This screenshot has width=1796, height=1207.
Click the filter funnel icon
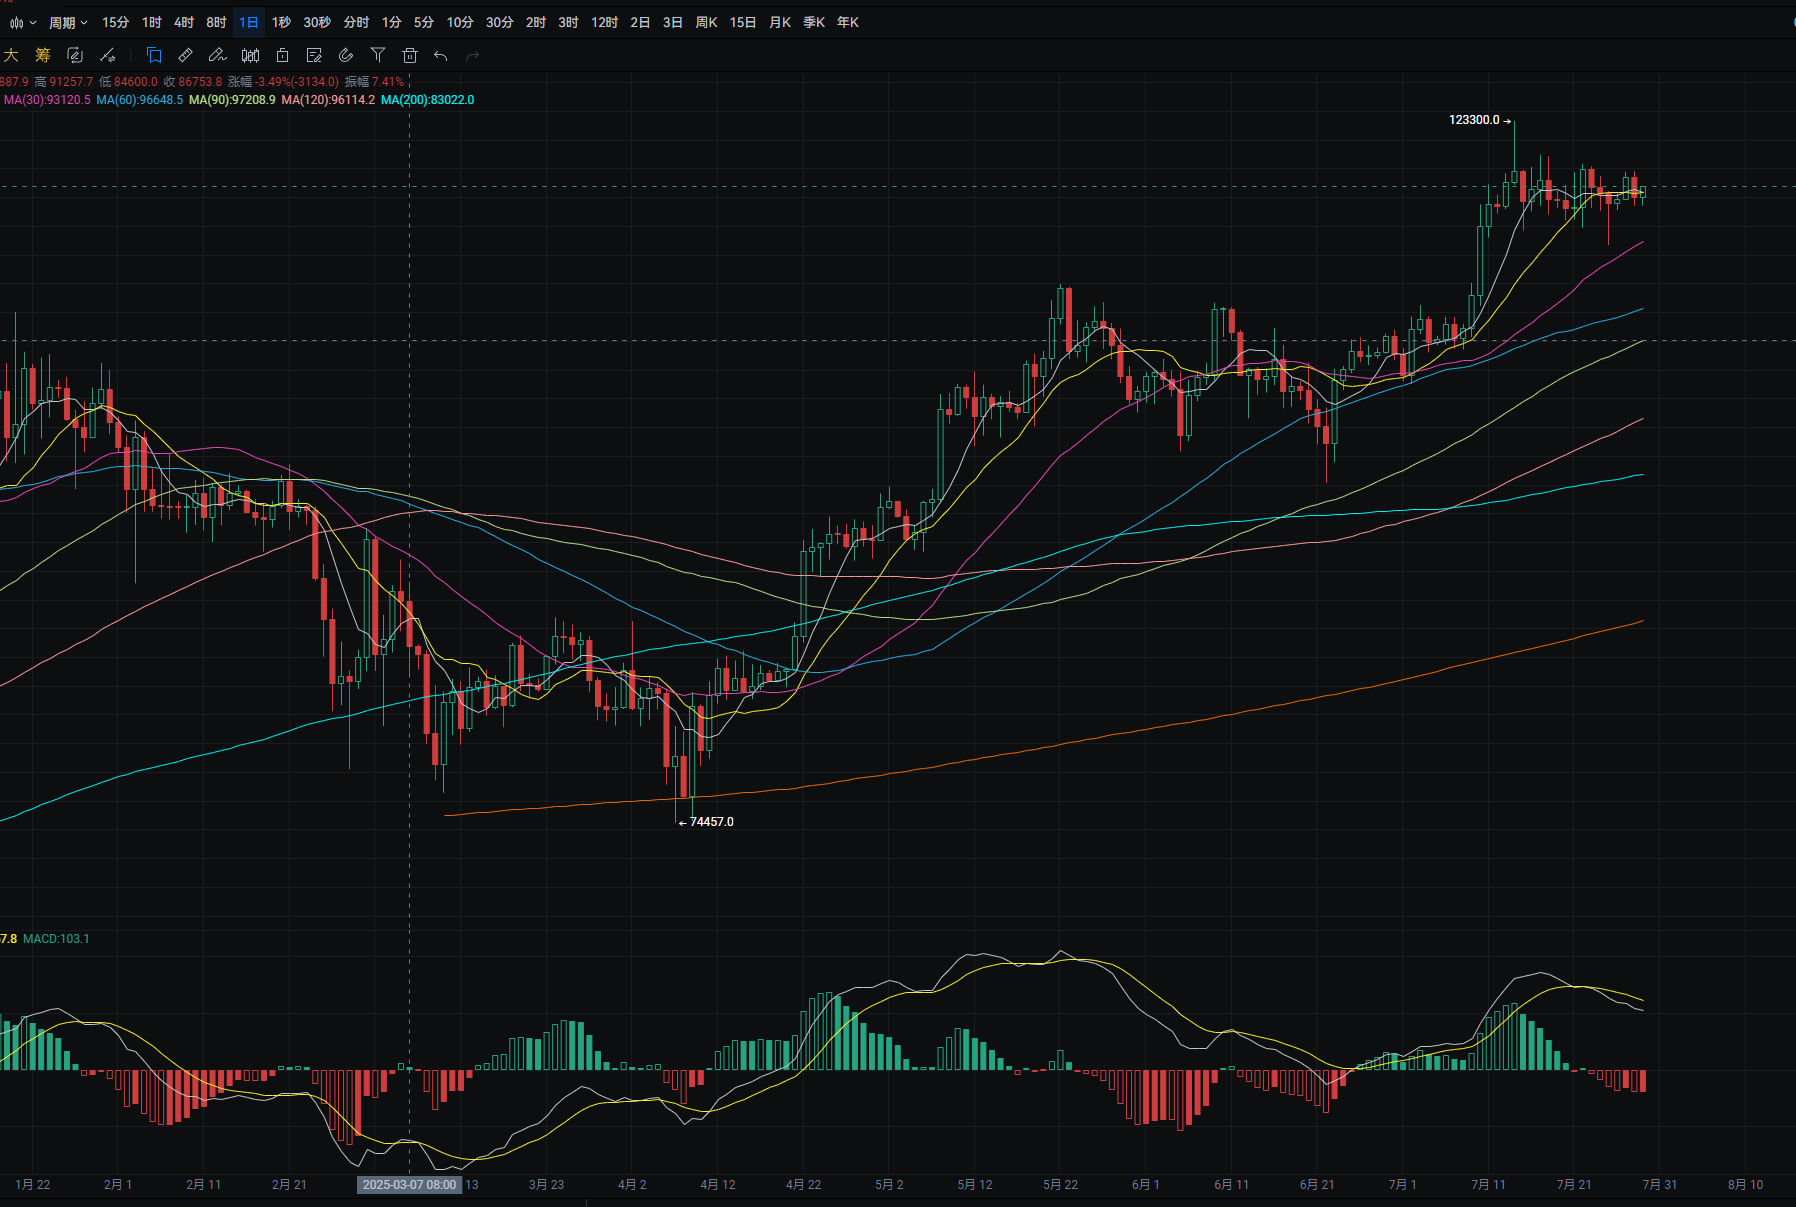pyautogui.click(x=378, y=56)
